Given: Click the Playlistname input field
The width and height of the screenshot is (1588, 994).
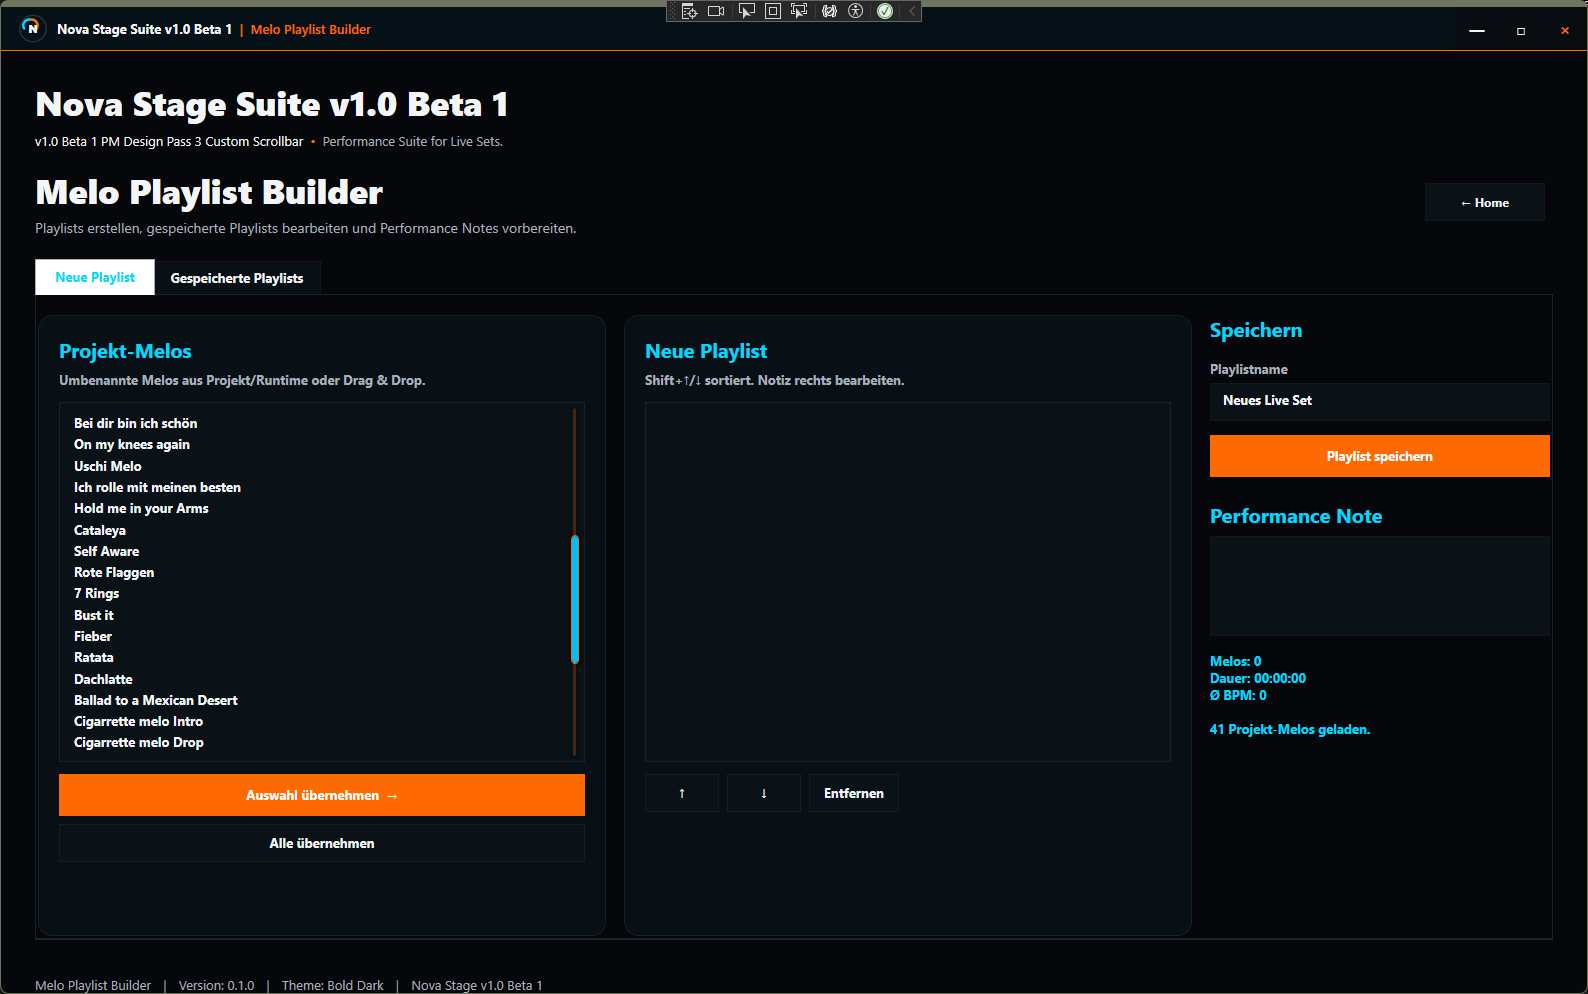Looking at the screenshot, I should coord(1380,401).
